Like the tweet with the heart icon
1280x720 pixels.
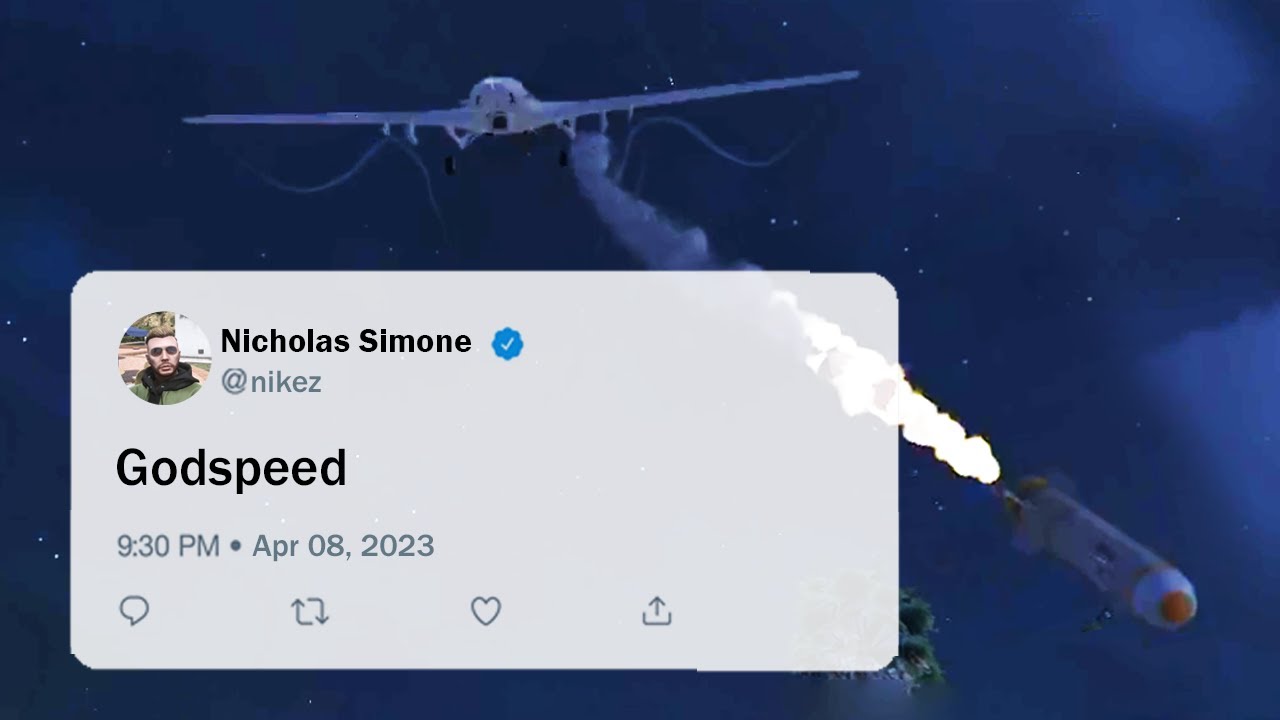[x=486, y=611]
